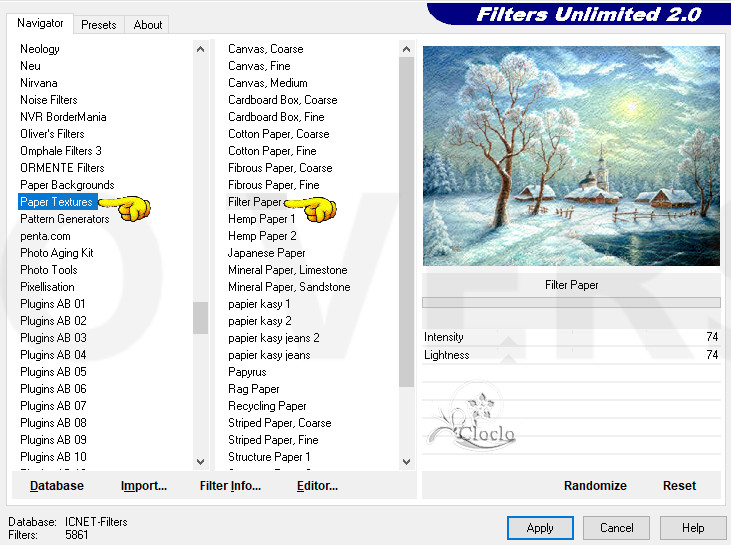Select Canvas, Coarse filter
This screenshot has height=545, width=731.
click(x=266, y=49)
